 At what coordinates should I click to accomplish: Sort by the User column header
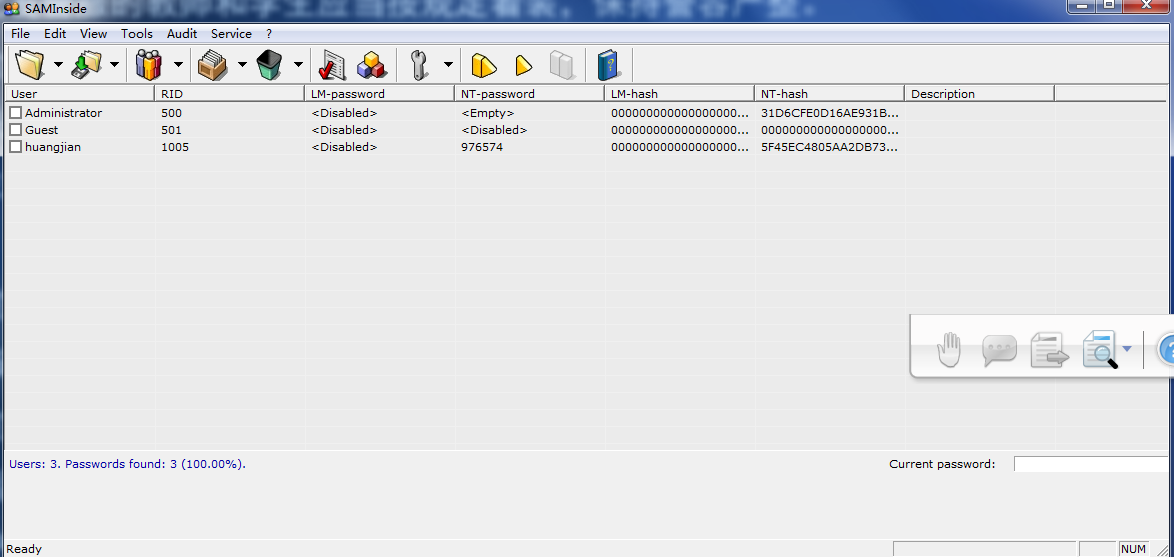[x=79, y=94]
